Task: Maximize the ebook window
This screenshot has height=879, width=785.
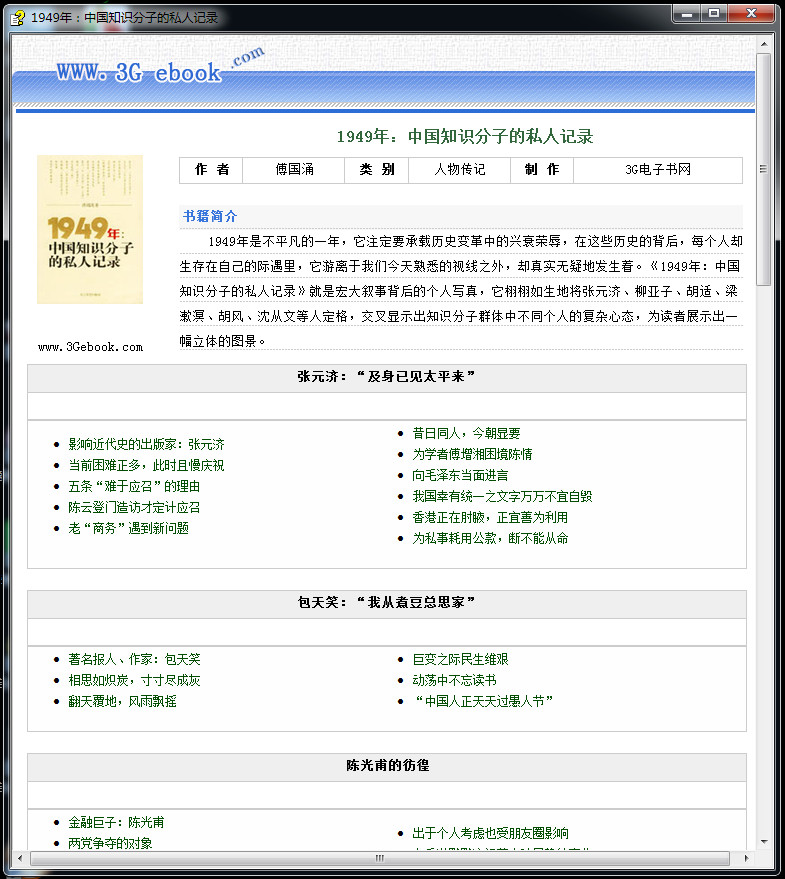Action: [714, 13]
